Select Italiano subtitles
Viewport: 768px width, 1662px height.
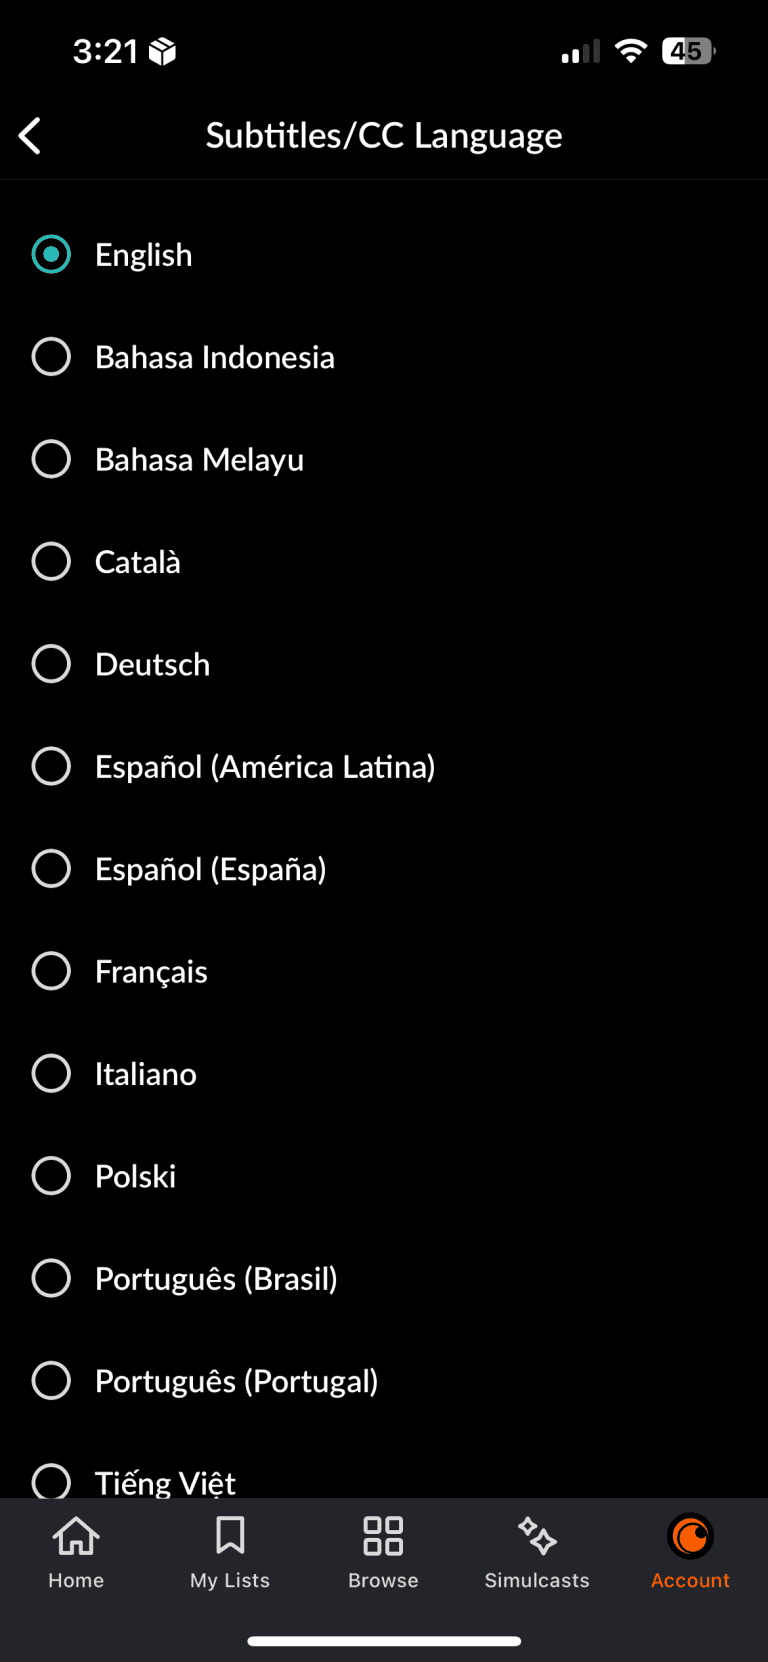click(x=145, y=1073)
